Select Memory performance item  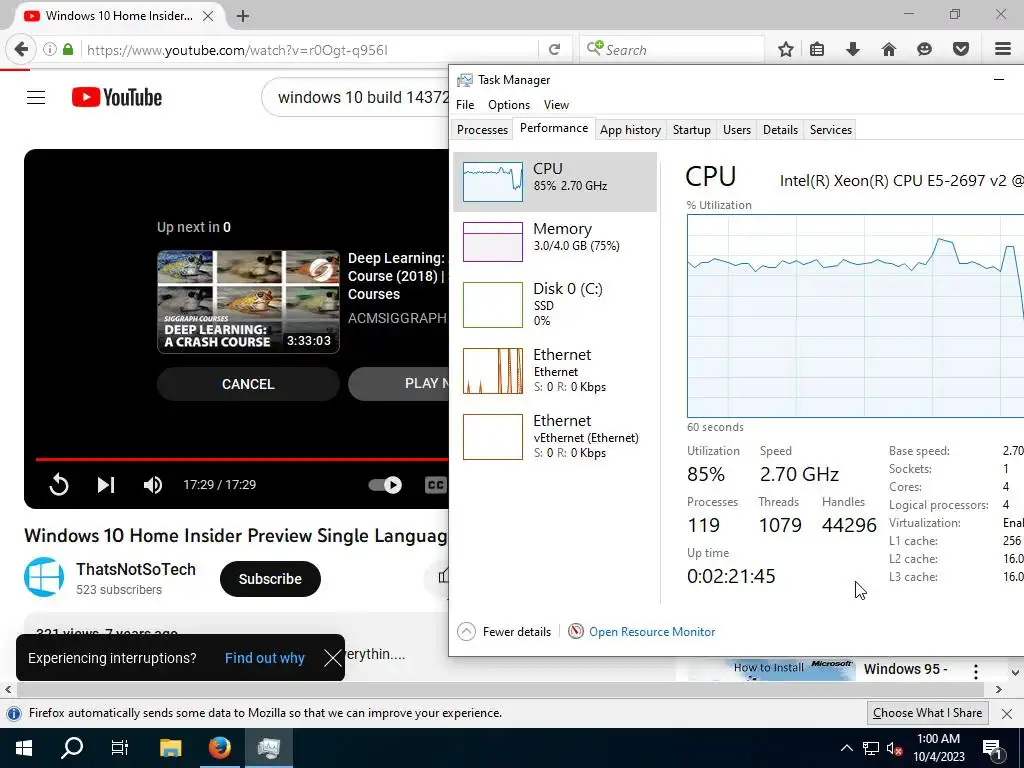pos(555,242)
